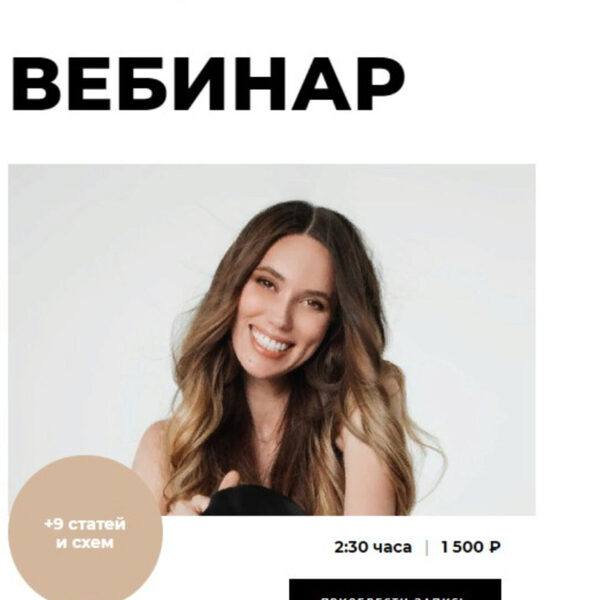Click the black purchase button below the price
The height and width of the screenshot is (600, 600).
pyautogui.click(x=395, y=589)
